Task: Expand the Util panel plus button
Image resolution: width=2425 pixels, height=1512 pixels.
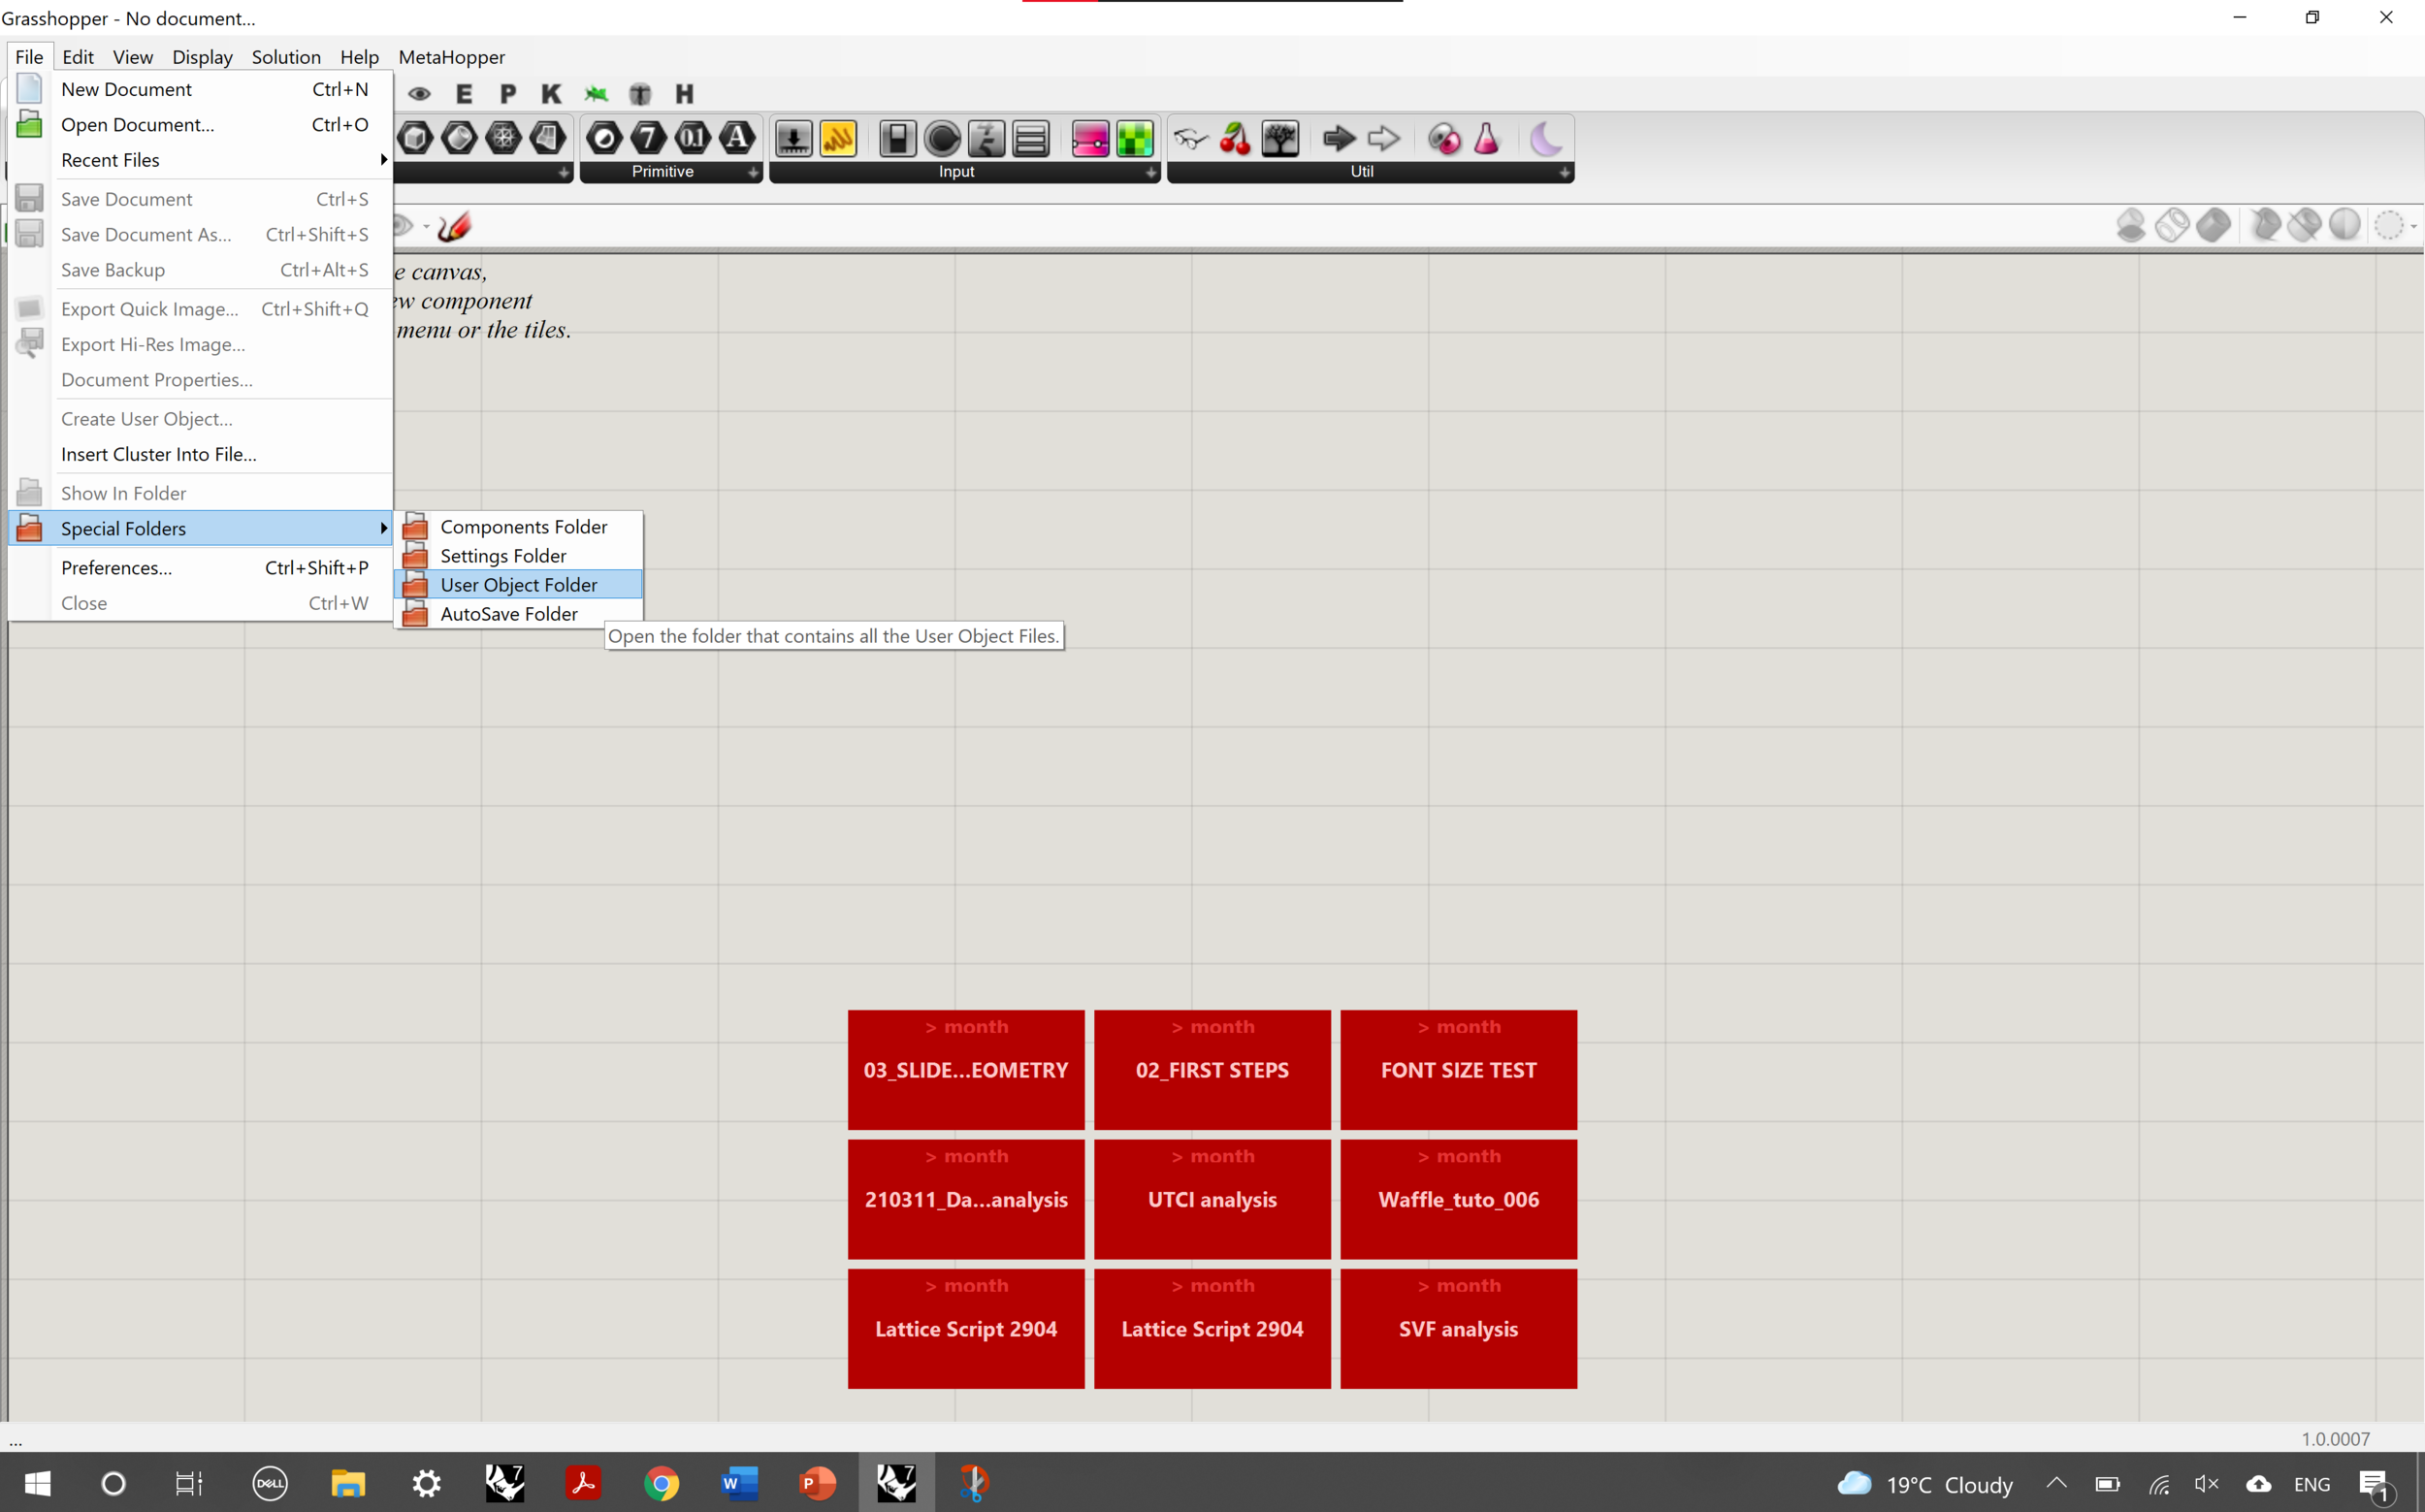Action: [x=1564, y=172]
